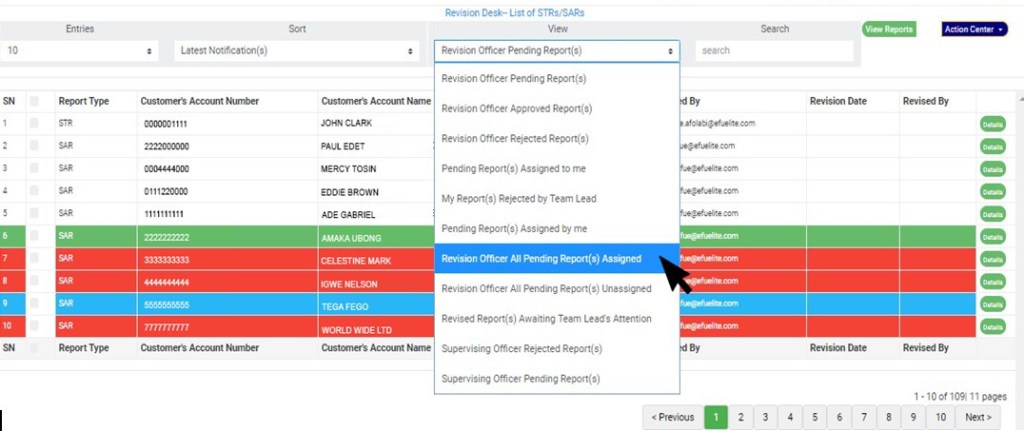
Task: Expand the Entries count dropdown
Action: 80,51
